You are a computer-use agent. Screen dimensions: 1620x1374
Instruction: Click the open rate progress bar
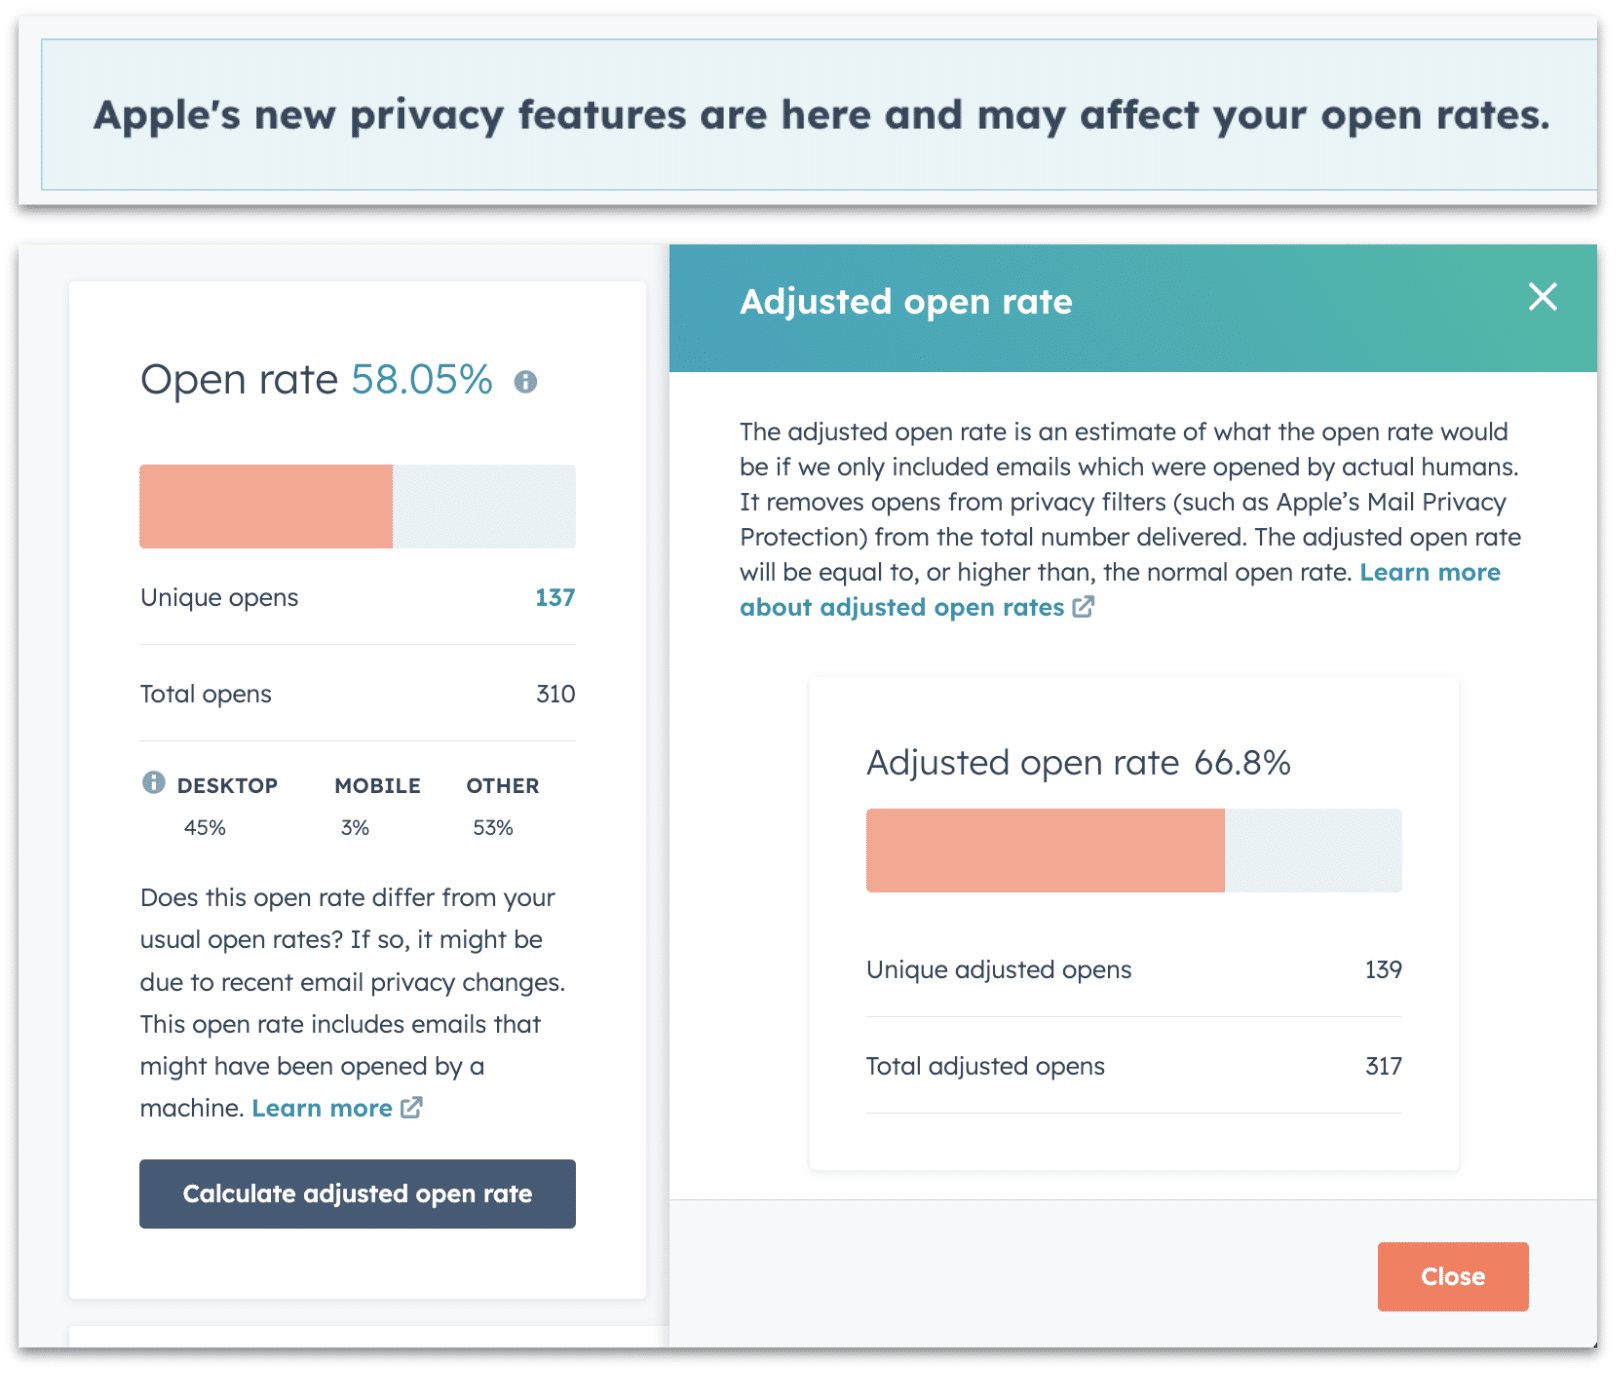pyautogui.click(x=357, y=505)
